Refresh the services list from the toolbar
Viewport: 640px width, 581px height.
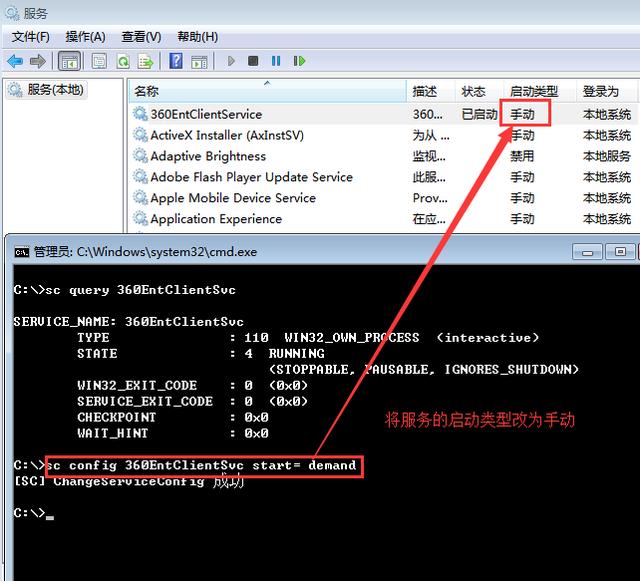123,61
